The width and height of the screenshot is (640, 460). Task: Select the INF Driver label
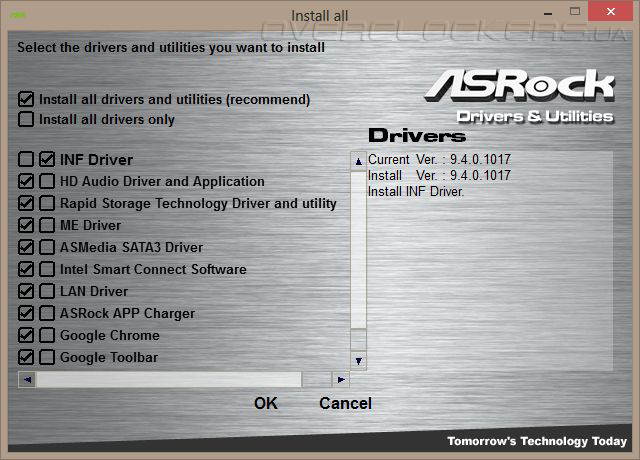point(96,160)
